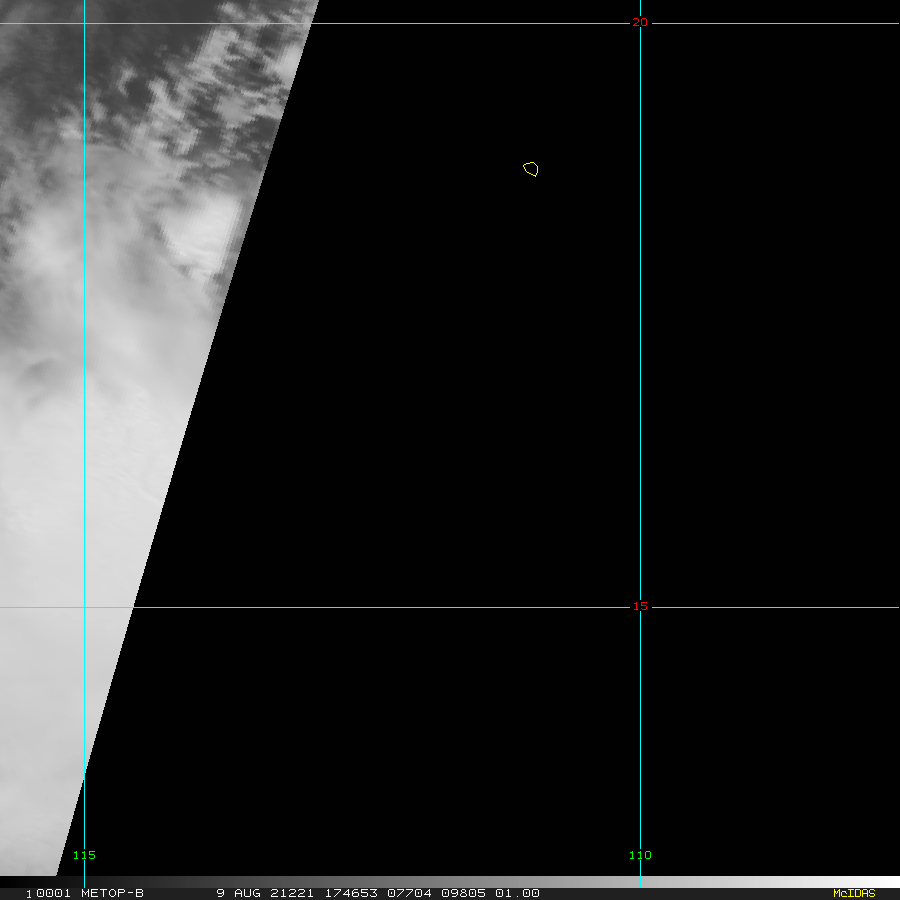Click the 9 AUG date text

239,893
